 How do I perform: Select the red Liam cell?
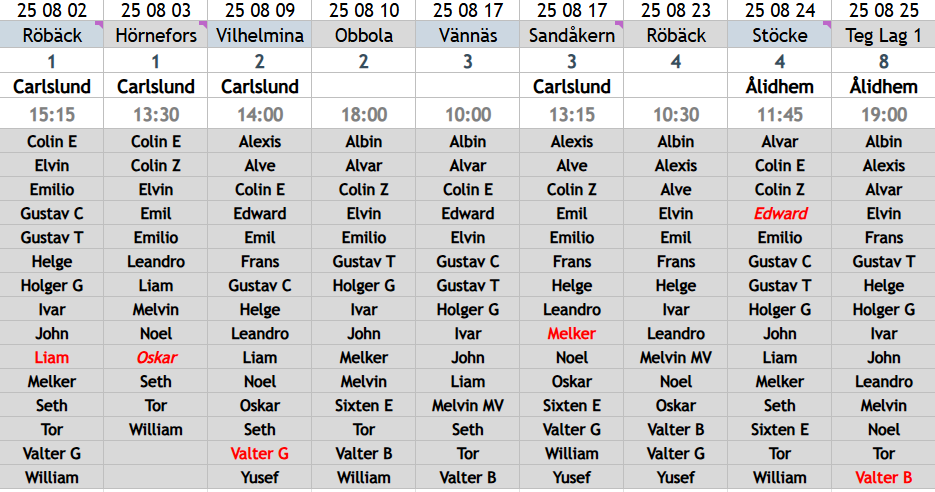tap(52, 357)
